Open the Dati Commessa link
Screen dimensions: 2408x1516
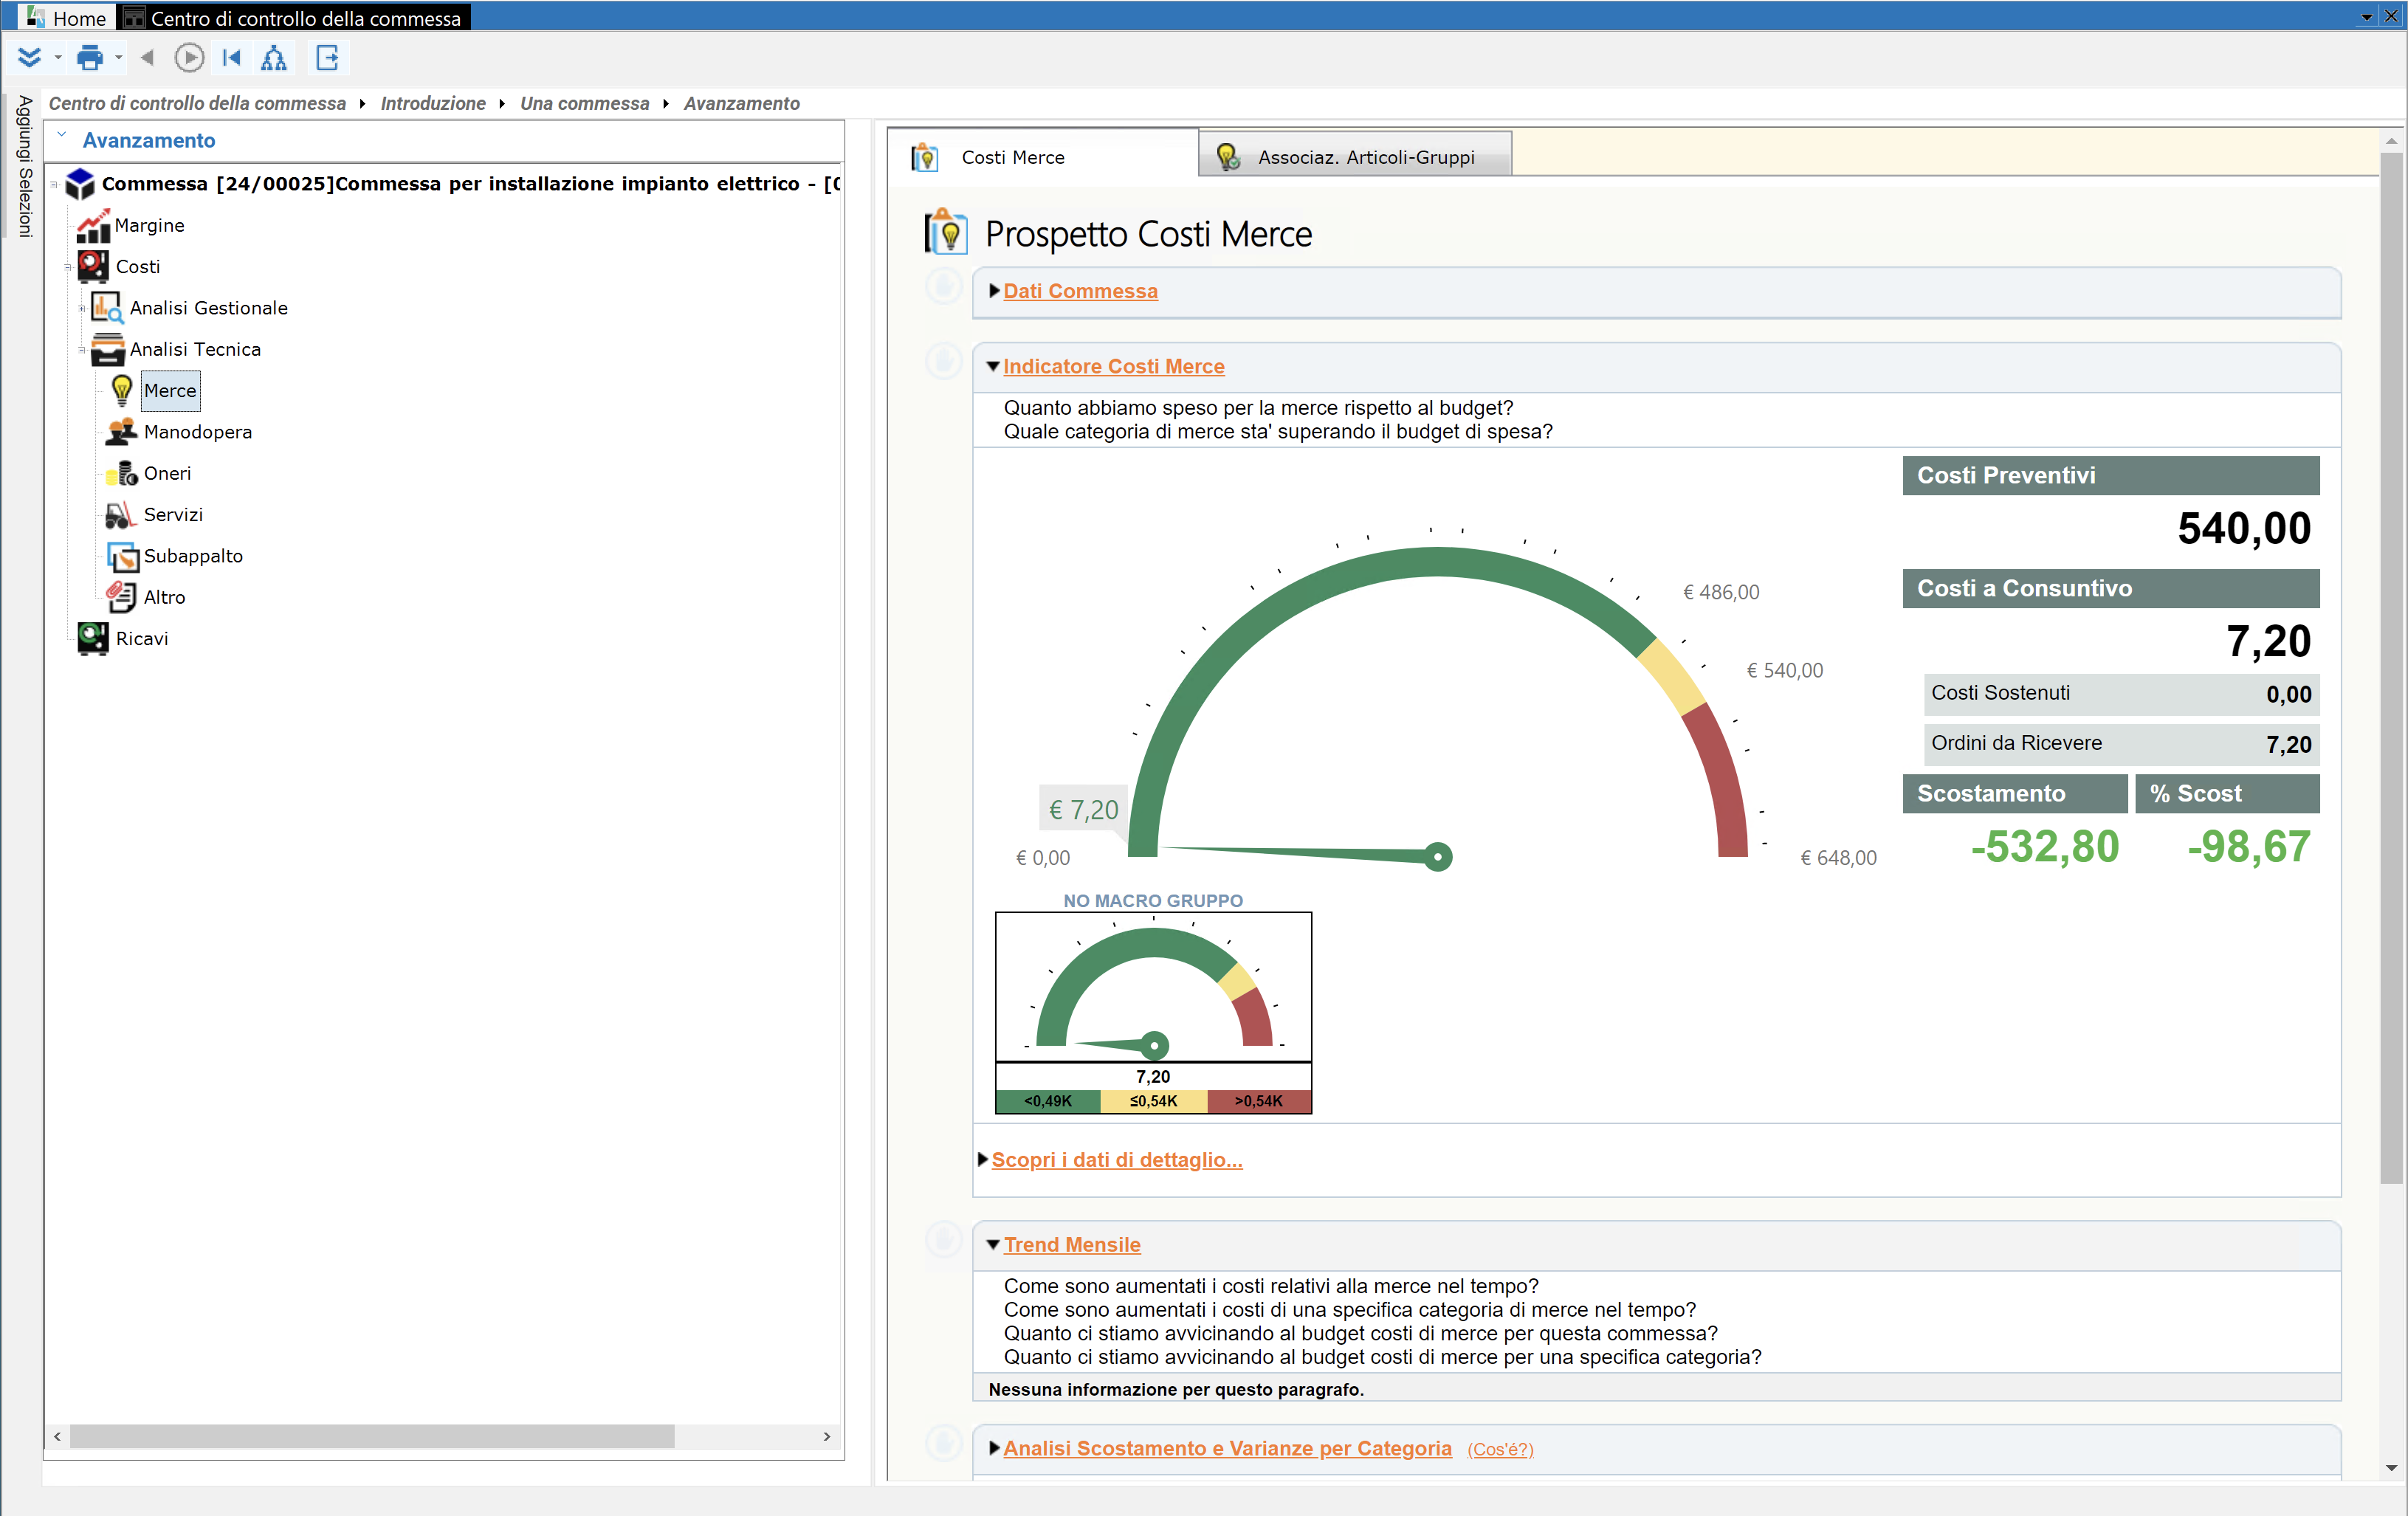pyautogui.click(x=1080, y=291)
